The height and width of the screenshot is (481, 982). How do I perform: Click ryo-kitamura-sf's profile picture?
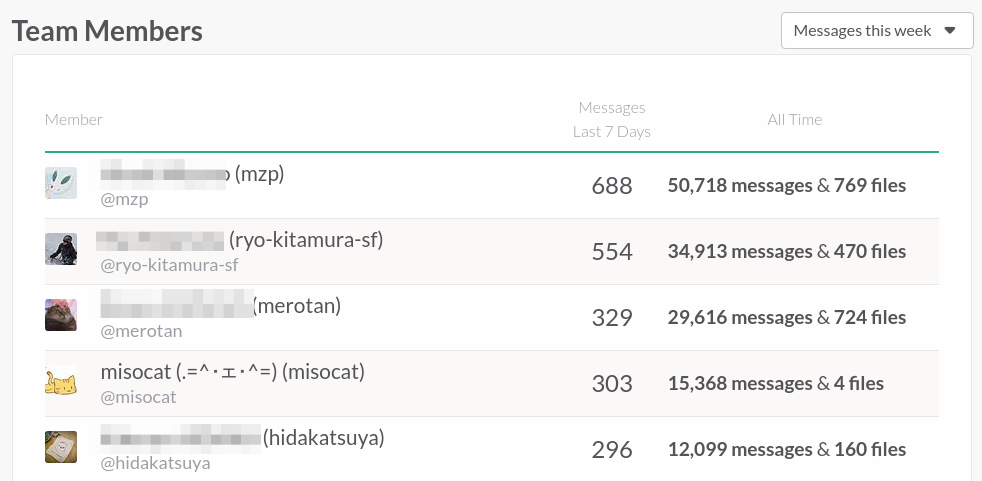point(61,249)
